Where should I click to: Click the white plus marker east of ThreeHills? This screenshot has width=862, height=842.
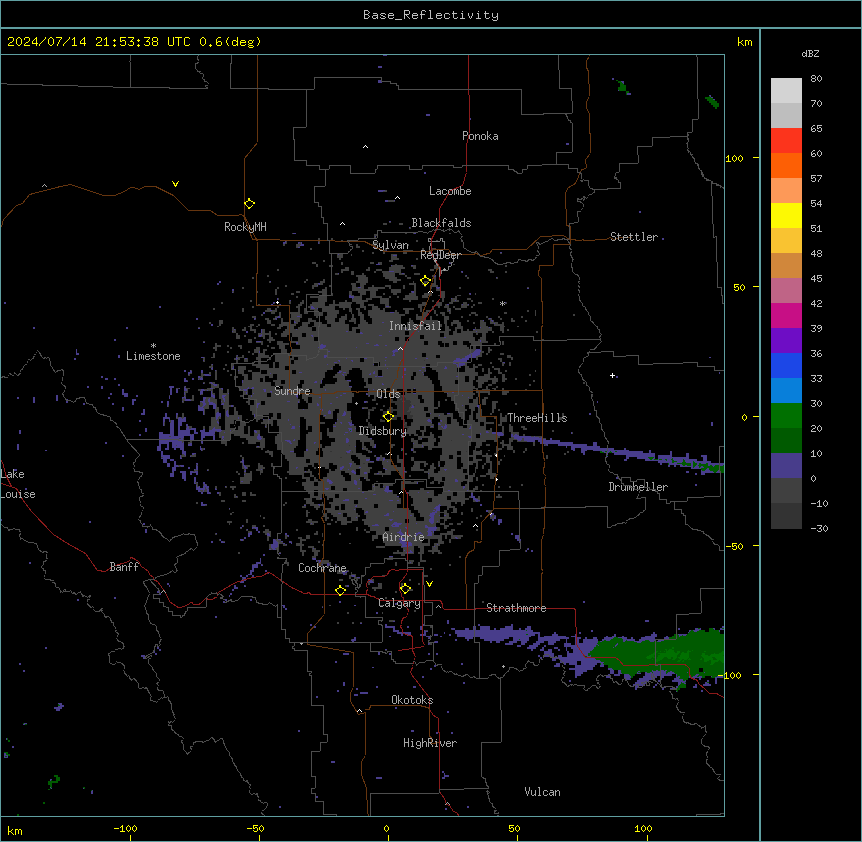click(612, 375)
